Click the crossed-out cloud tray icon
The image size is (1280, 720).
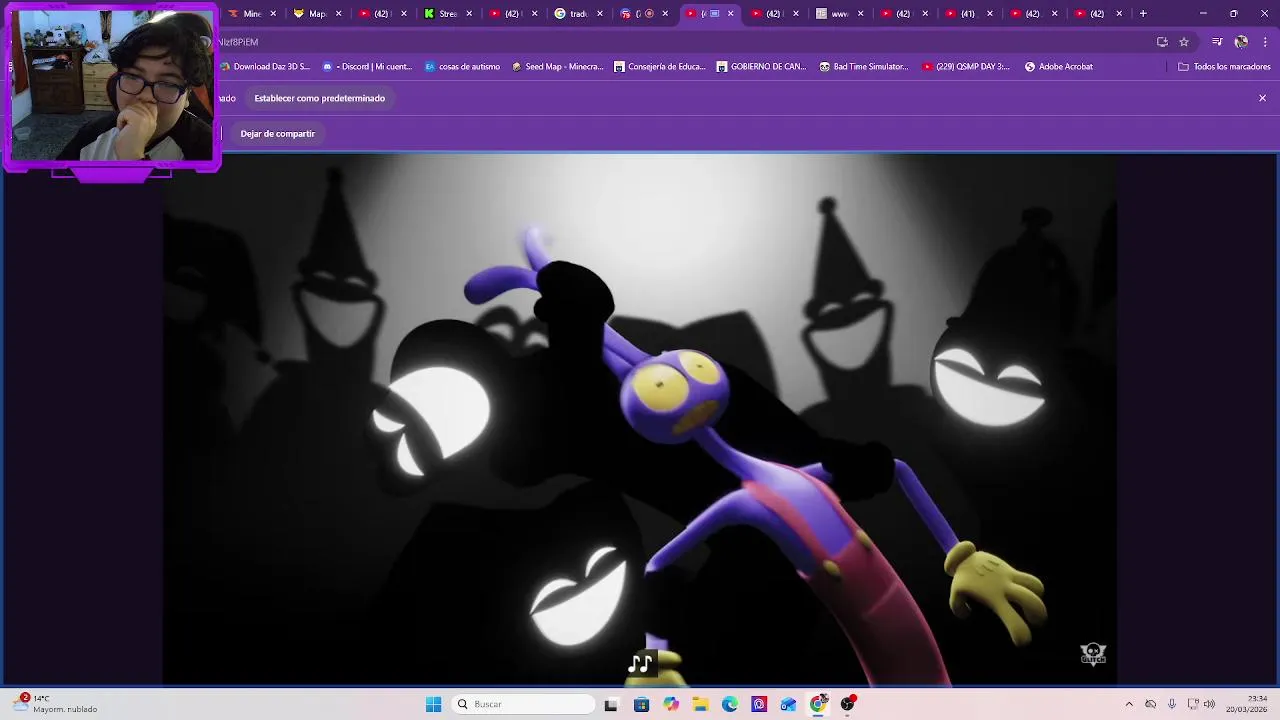pos(1151,704)
